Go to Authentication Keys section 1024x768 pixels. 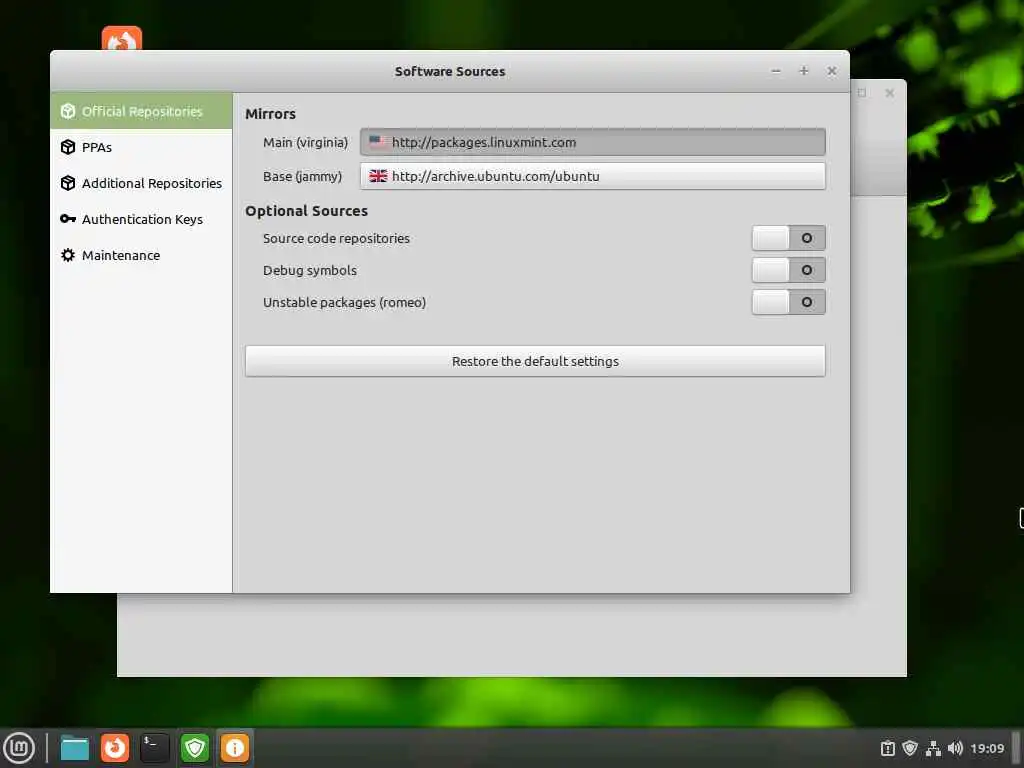141,219
